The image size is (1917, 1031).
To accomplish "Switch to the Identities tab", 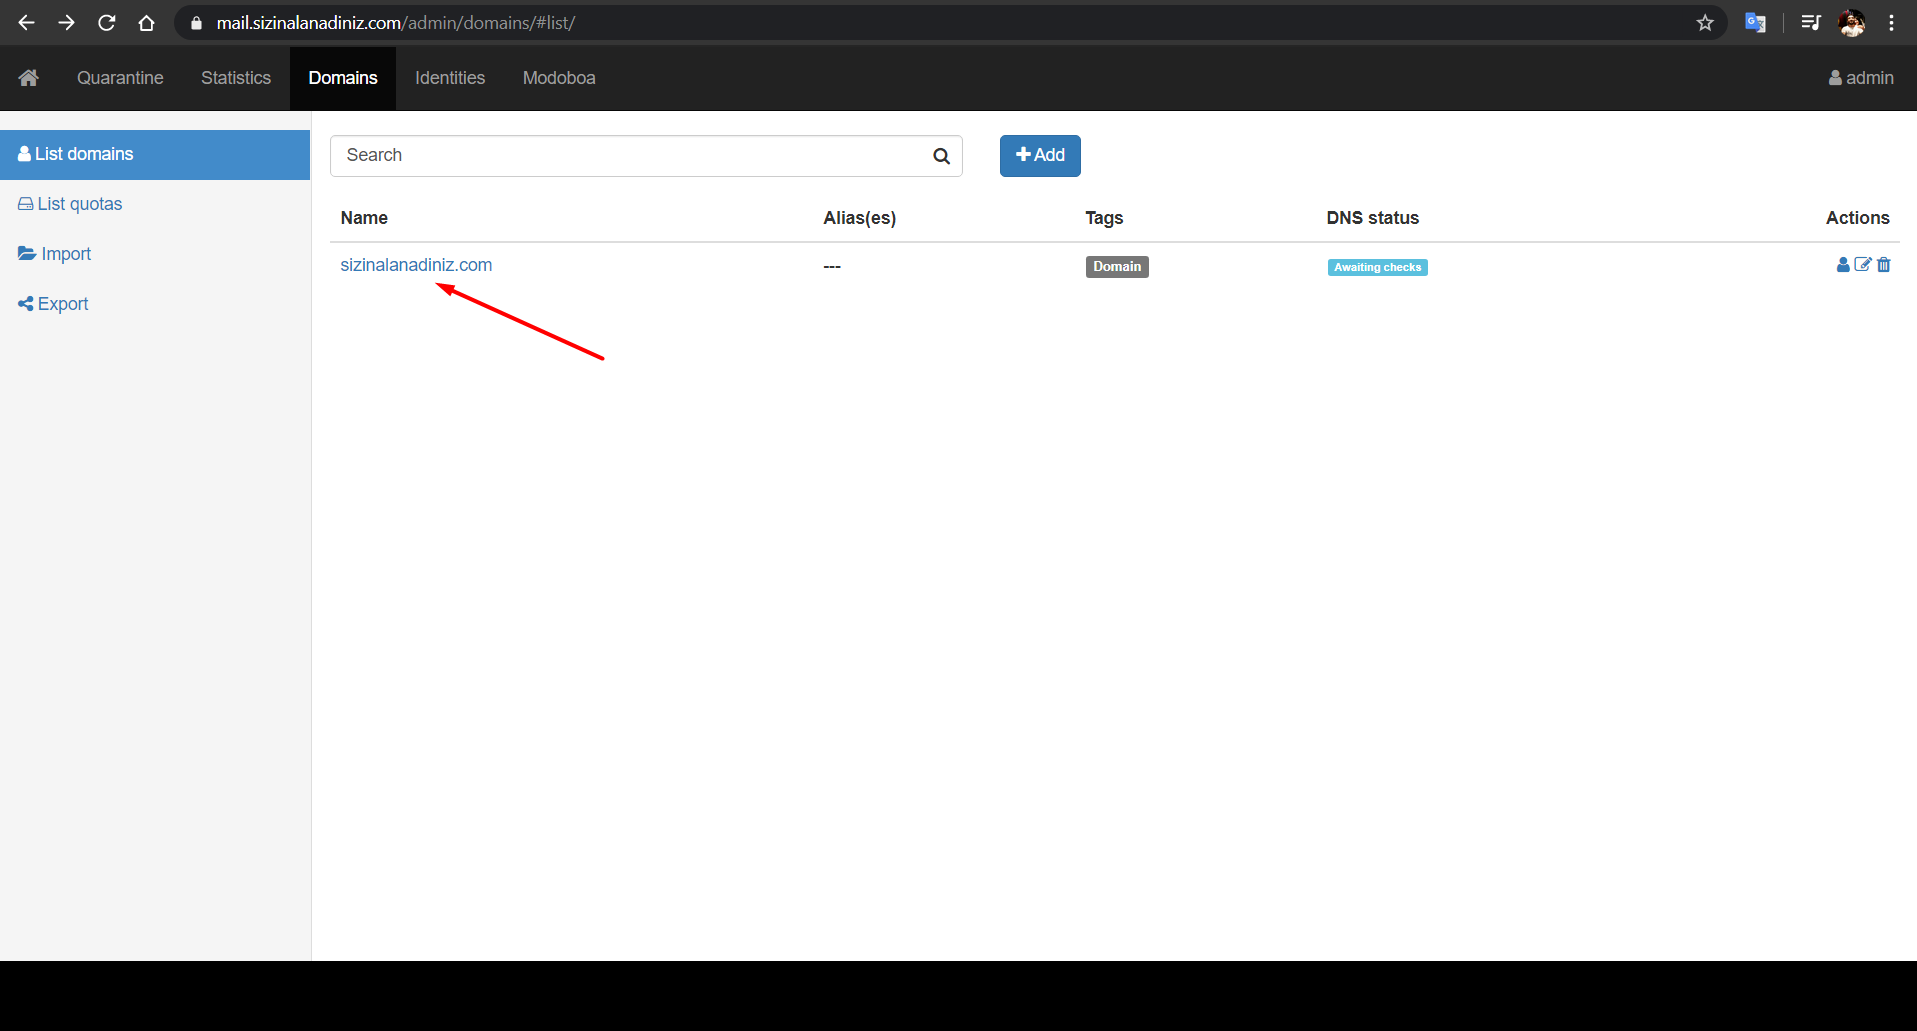I will (x=450, y=78).
